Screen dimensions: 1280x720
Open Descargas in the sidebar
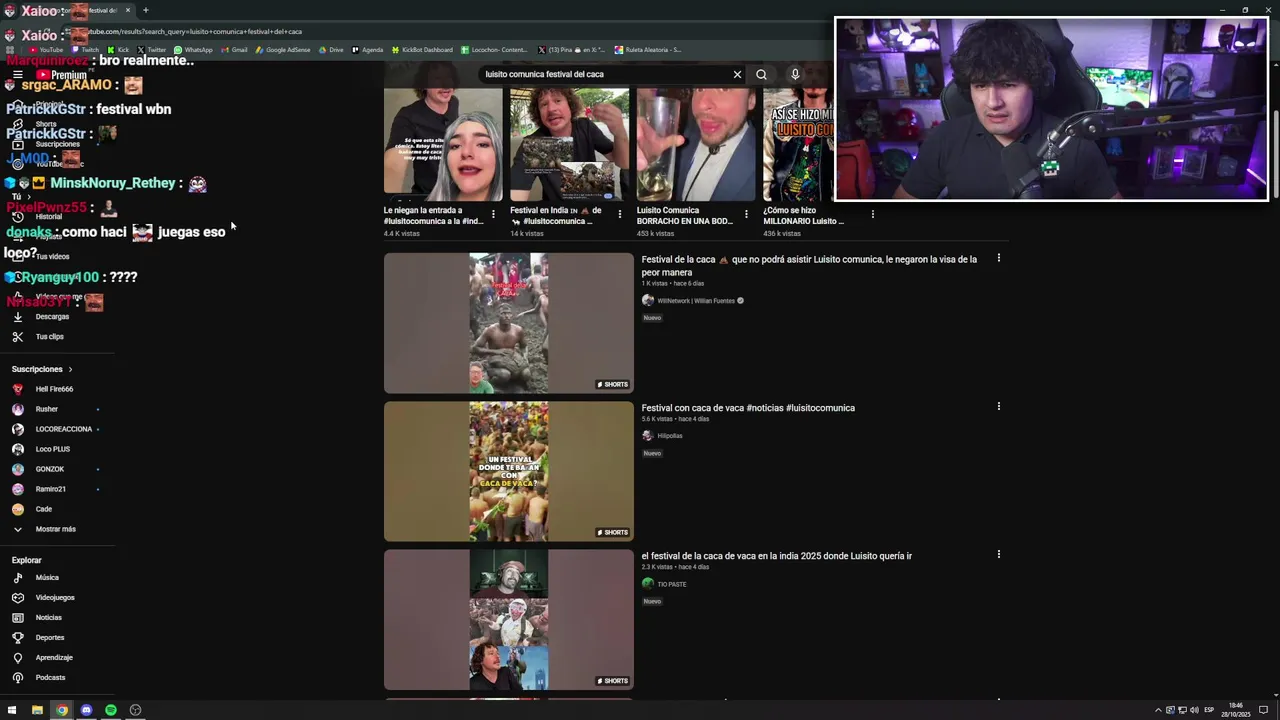coord(52,317)
